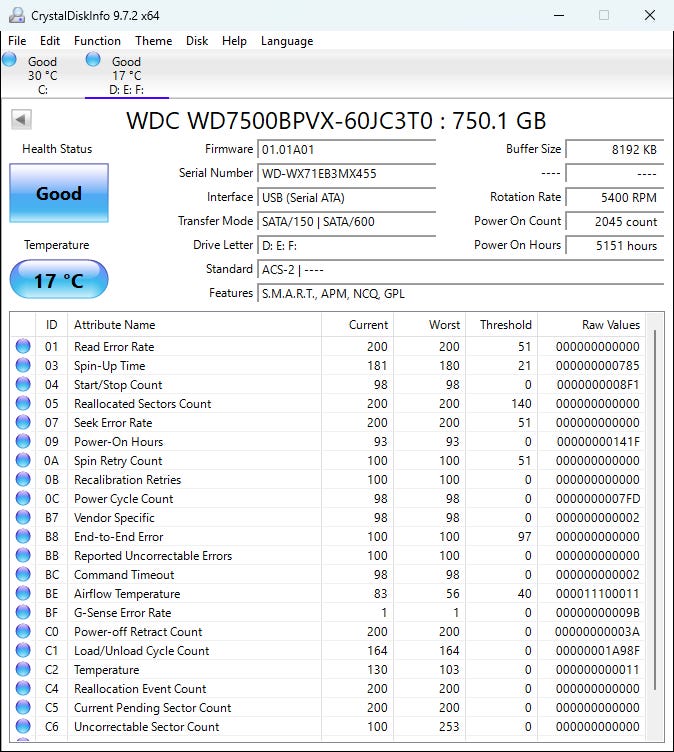Click the CrystalDiskInfo title bar app icon
Screen dimensions: 674x752
(15, 15)
